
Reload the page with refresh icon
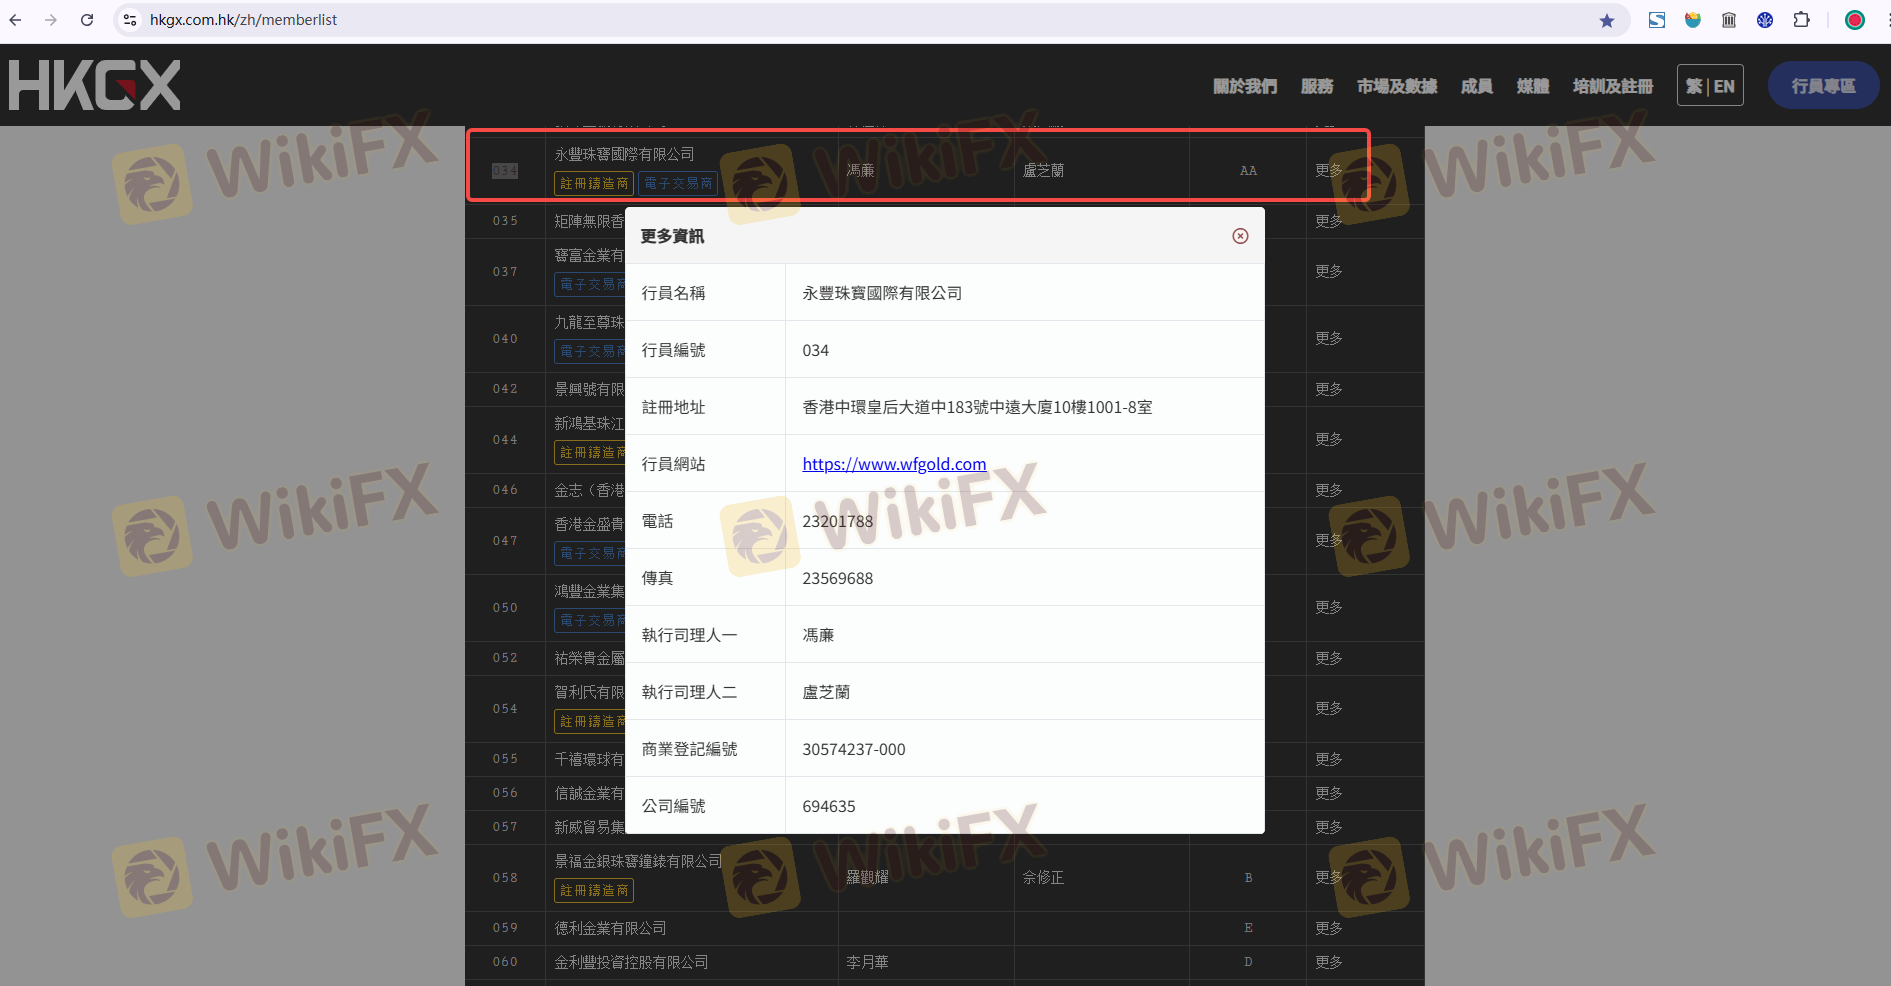[x=87, y=20]
